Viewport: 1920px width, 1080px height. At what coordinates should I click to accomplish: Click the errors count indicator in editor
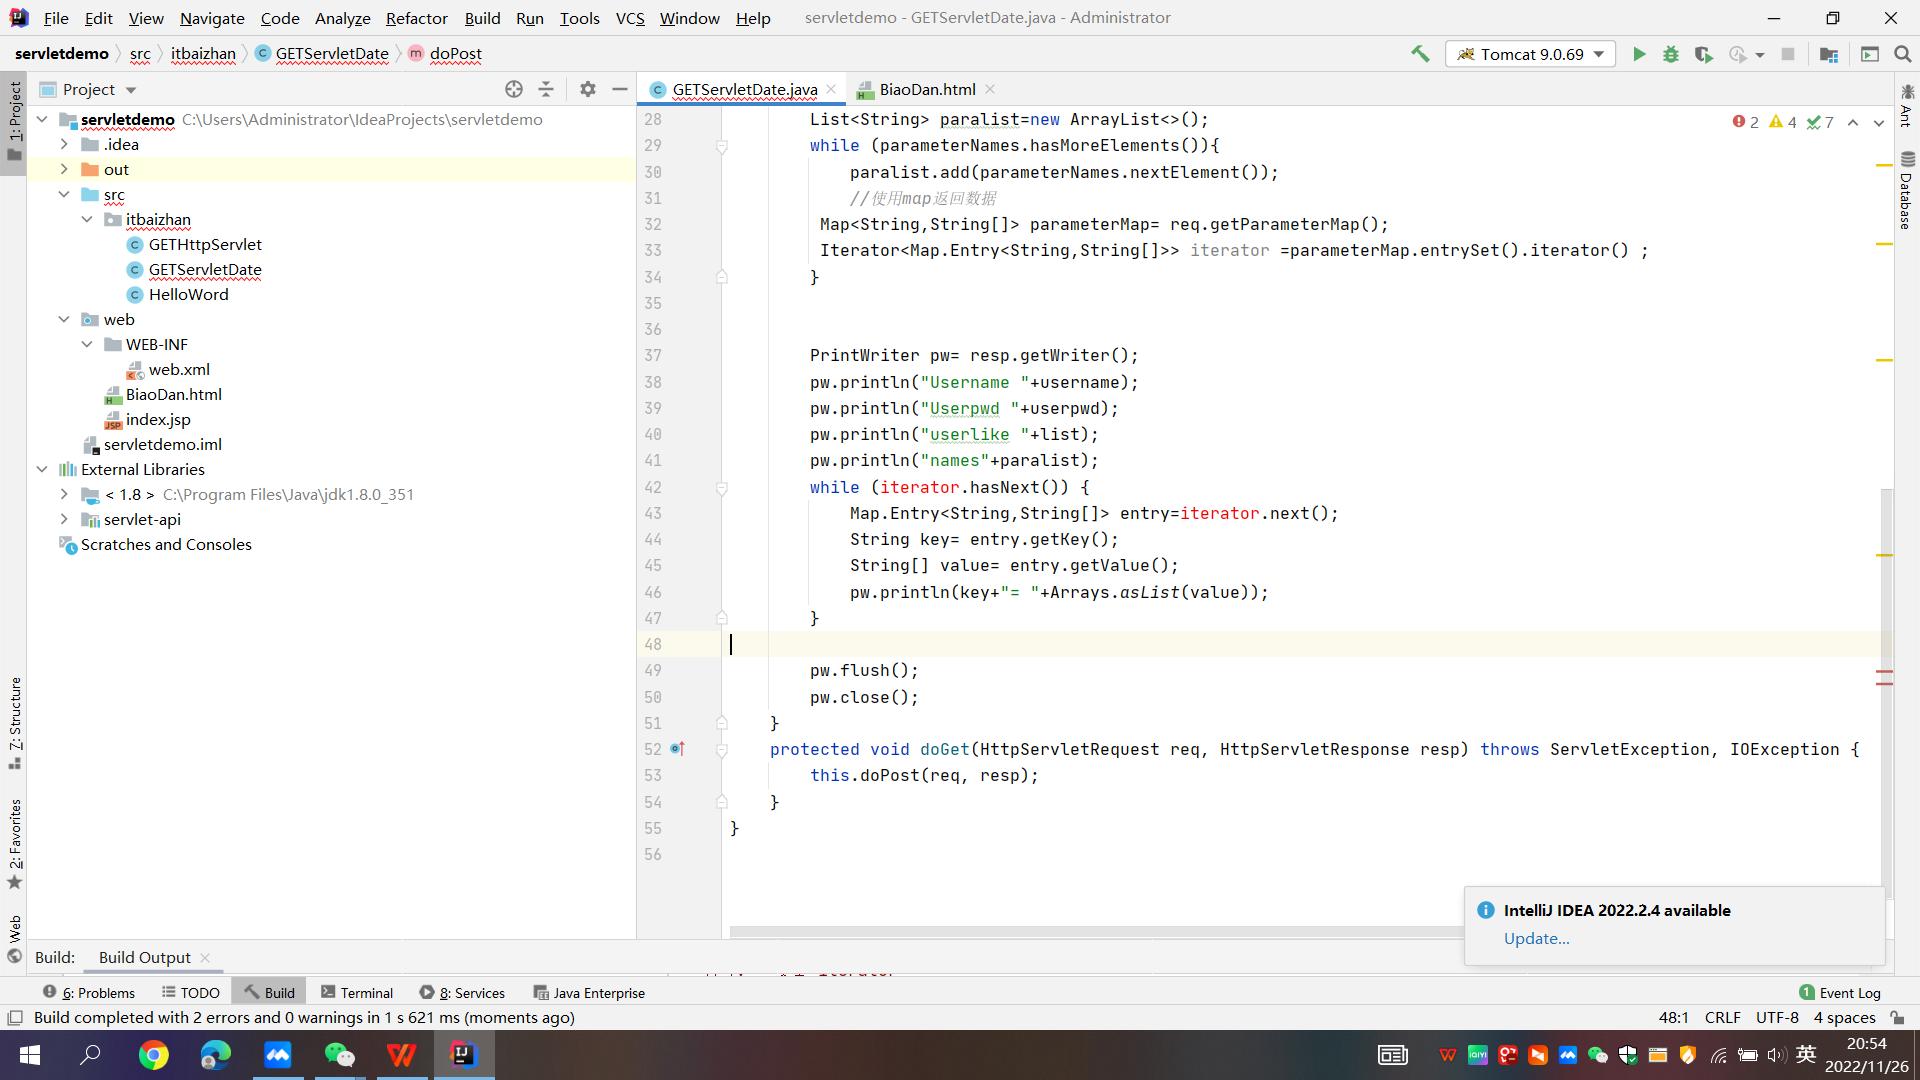[1746, 122]
